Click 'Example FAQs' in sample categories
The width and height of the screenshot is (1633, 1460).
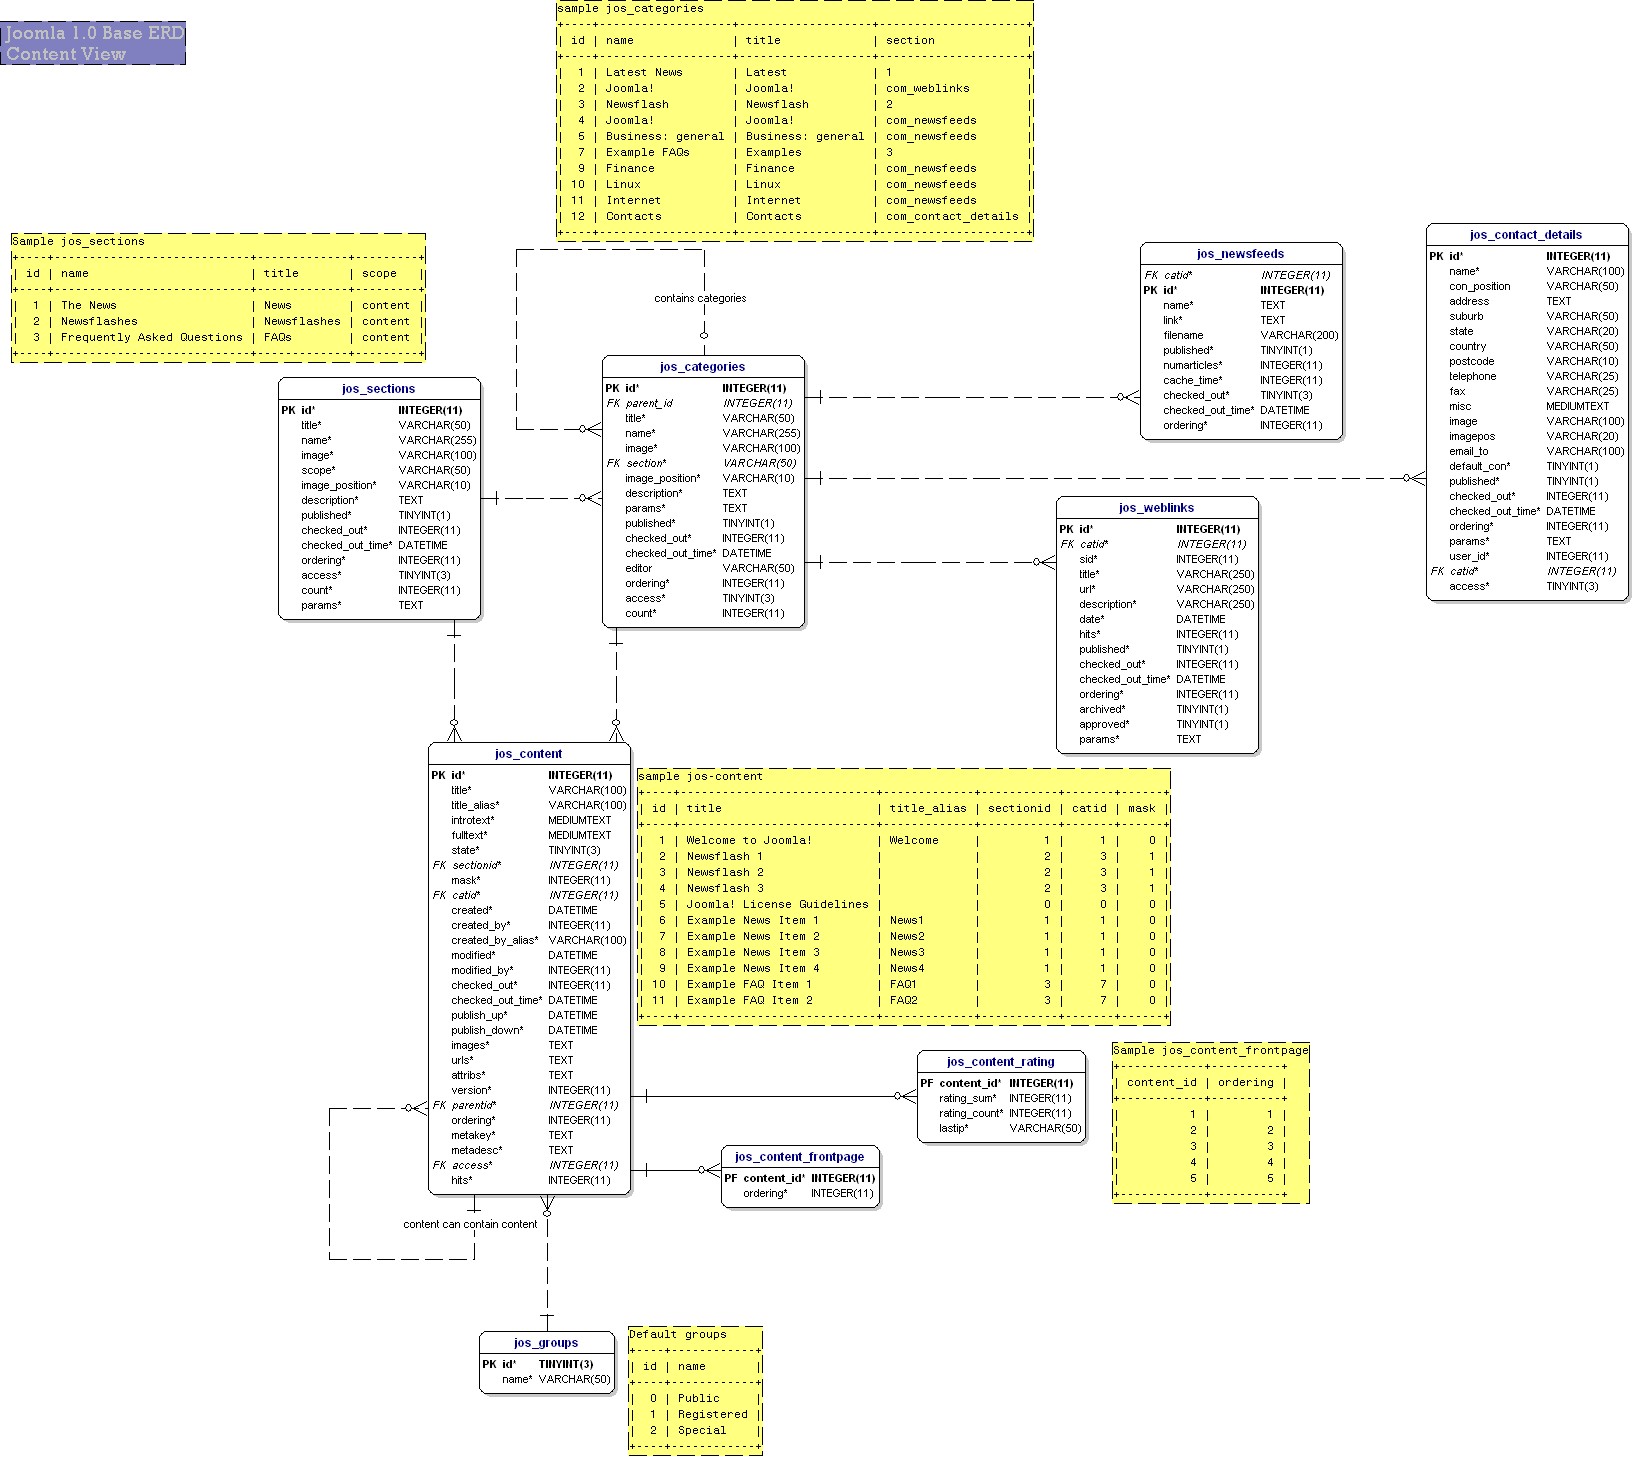648,152
